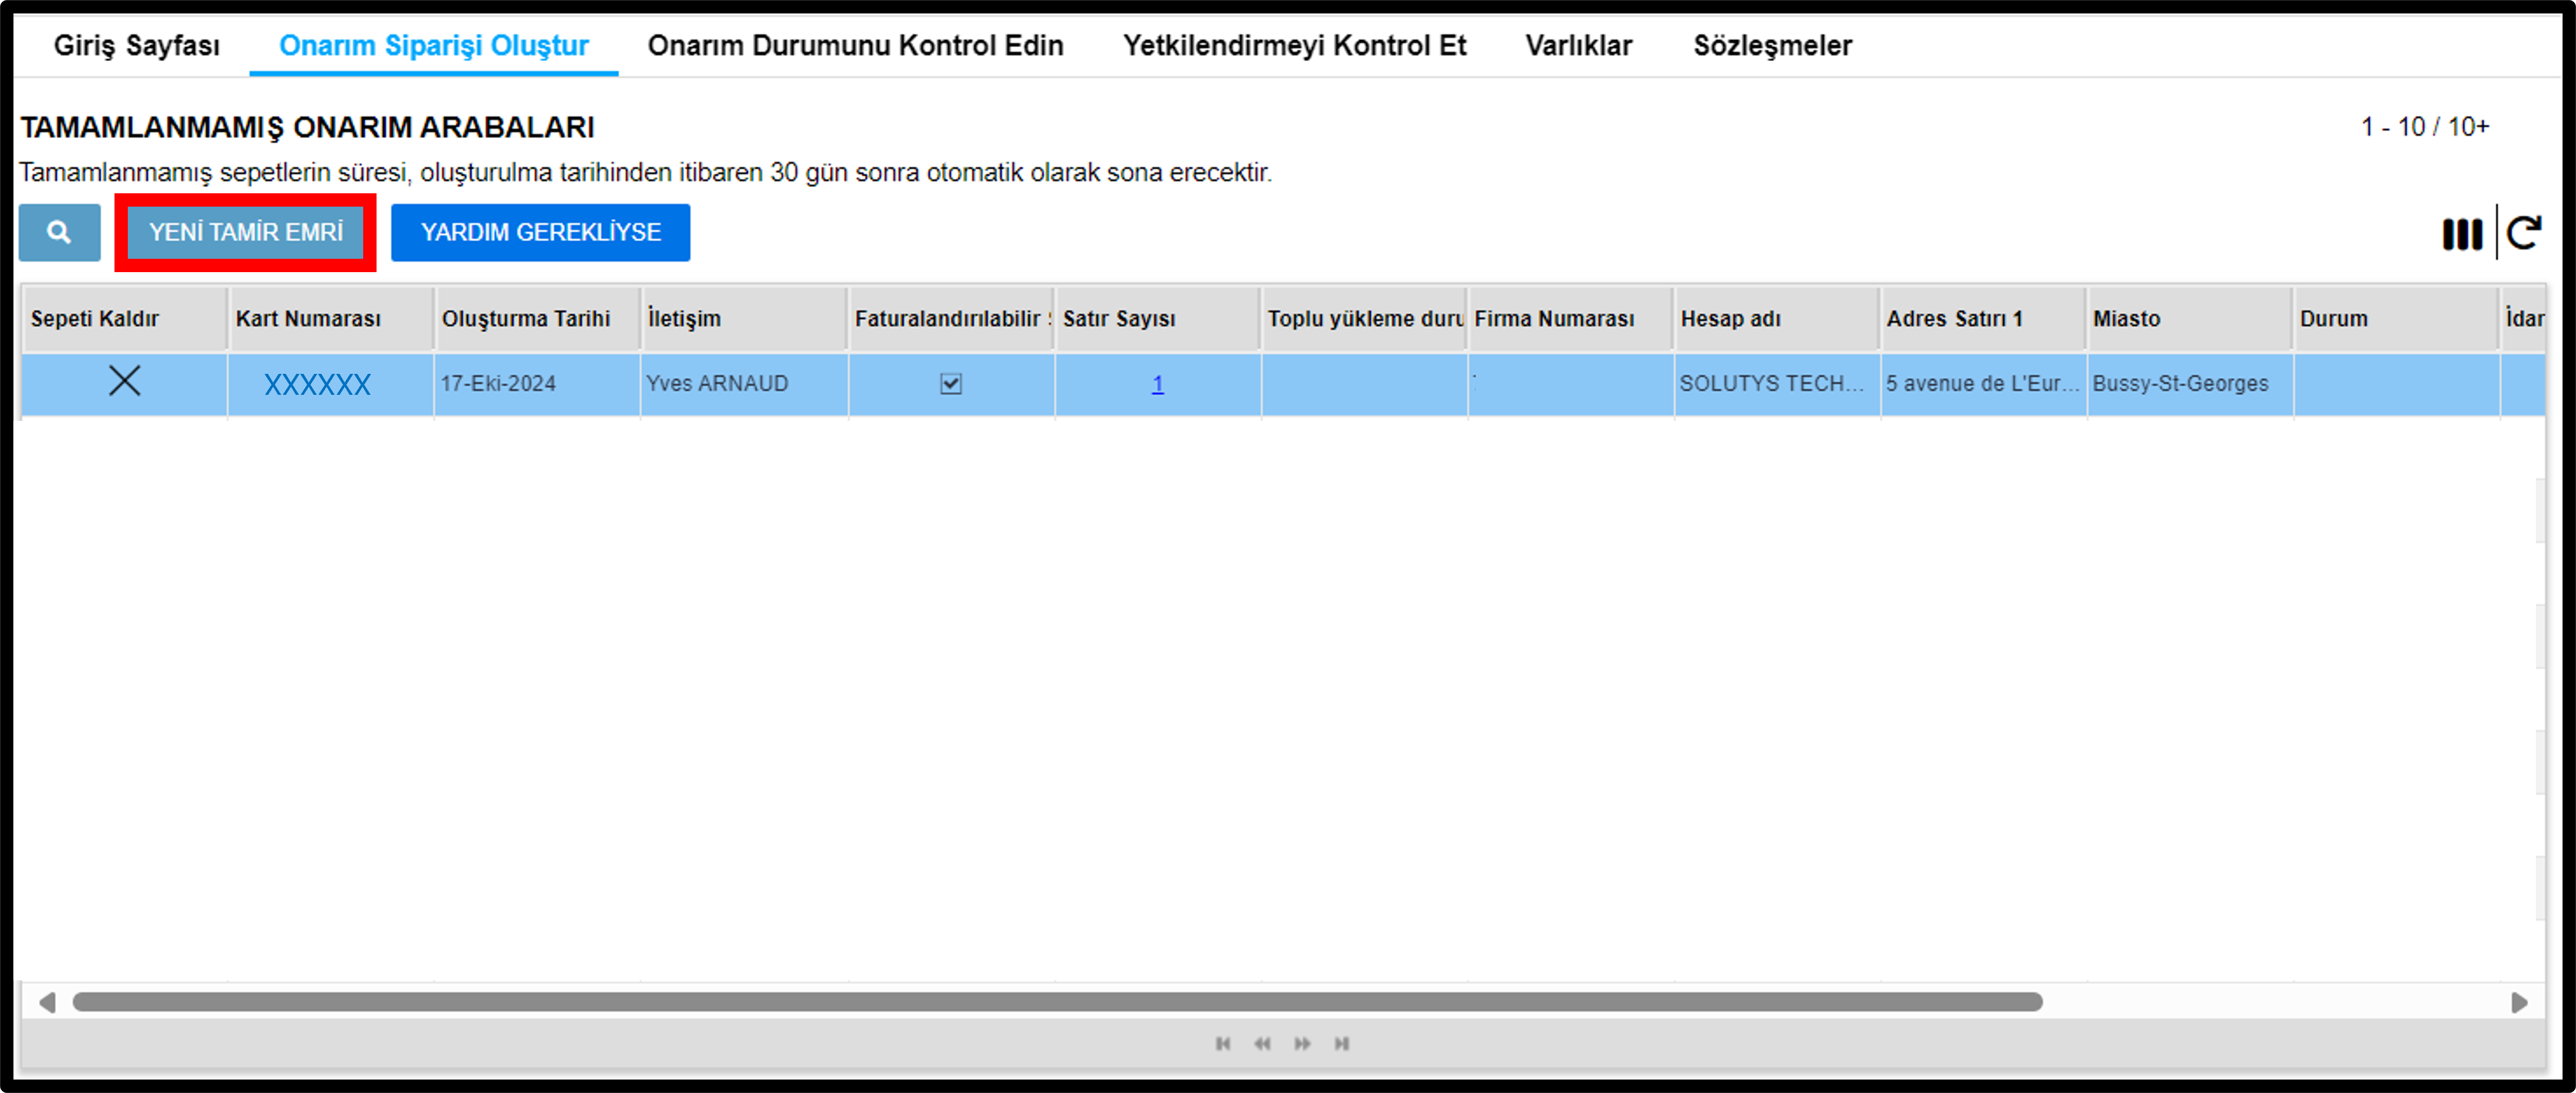
Task: Sort by Oluşturma Tarihi column header
Action: coord(538,318)
